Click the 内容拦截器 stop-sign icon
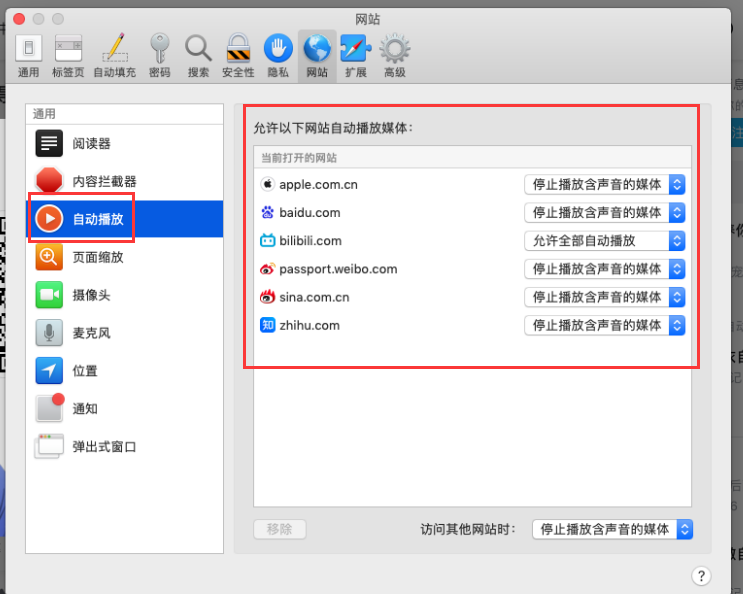This screenshot has width=743, height=594. point(49,181)
